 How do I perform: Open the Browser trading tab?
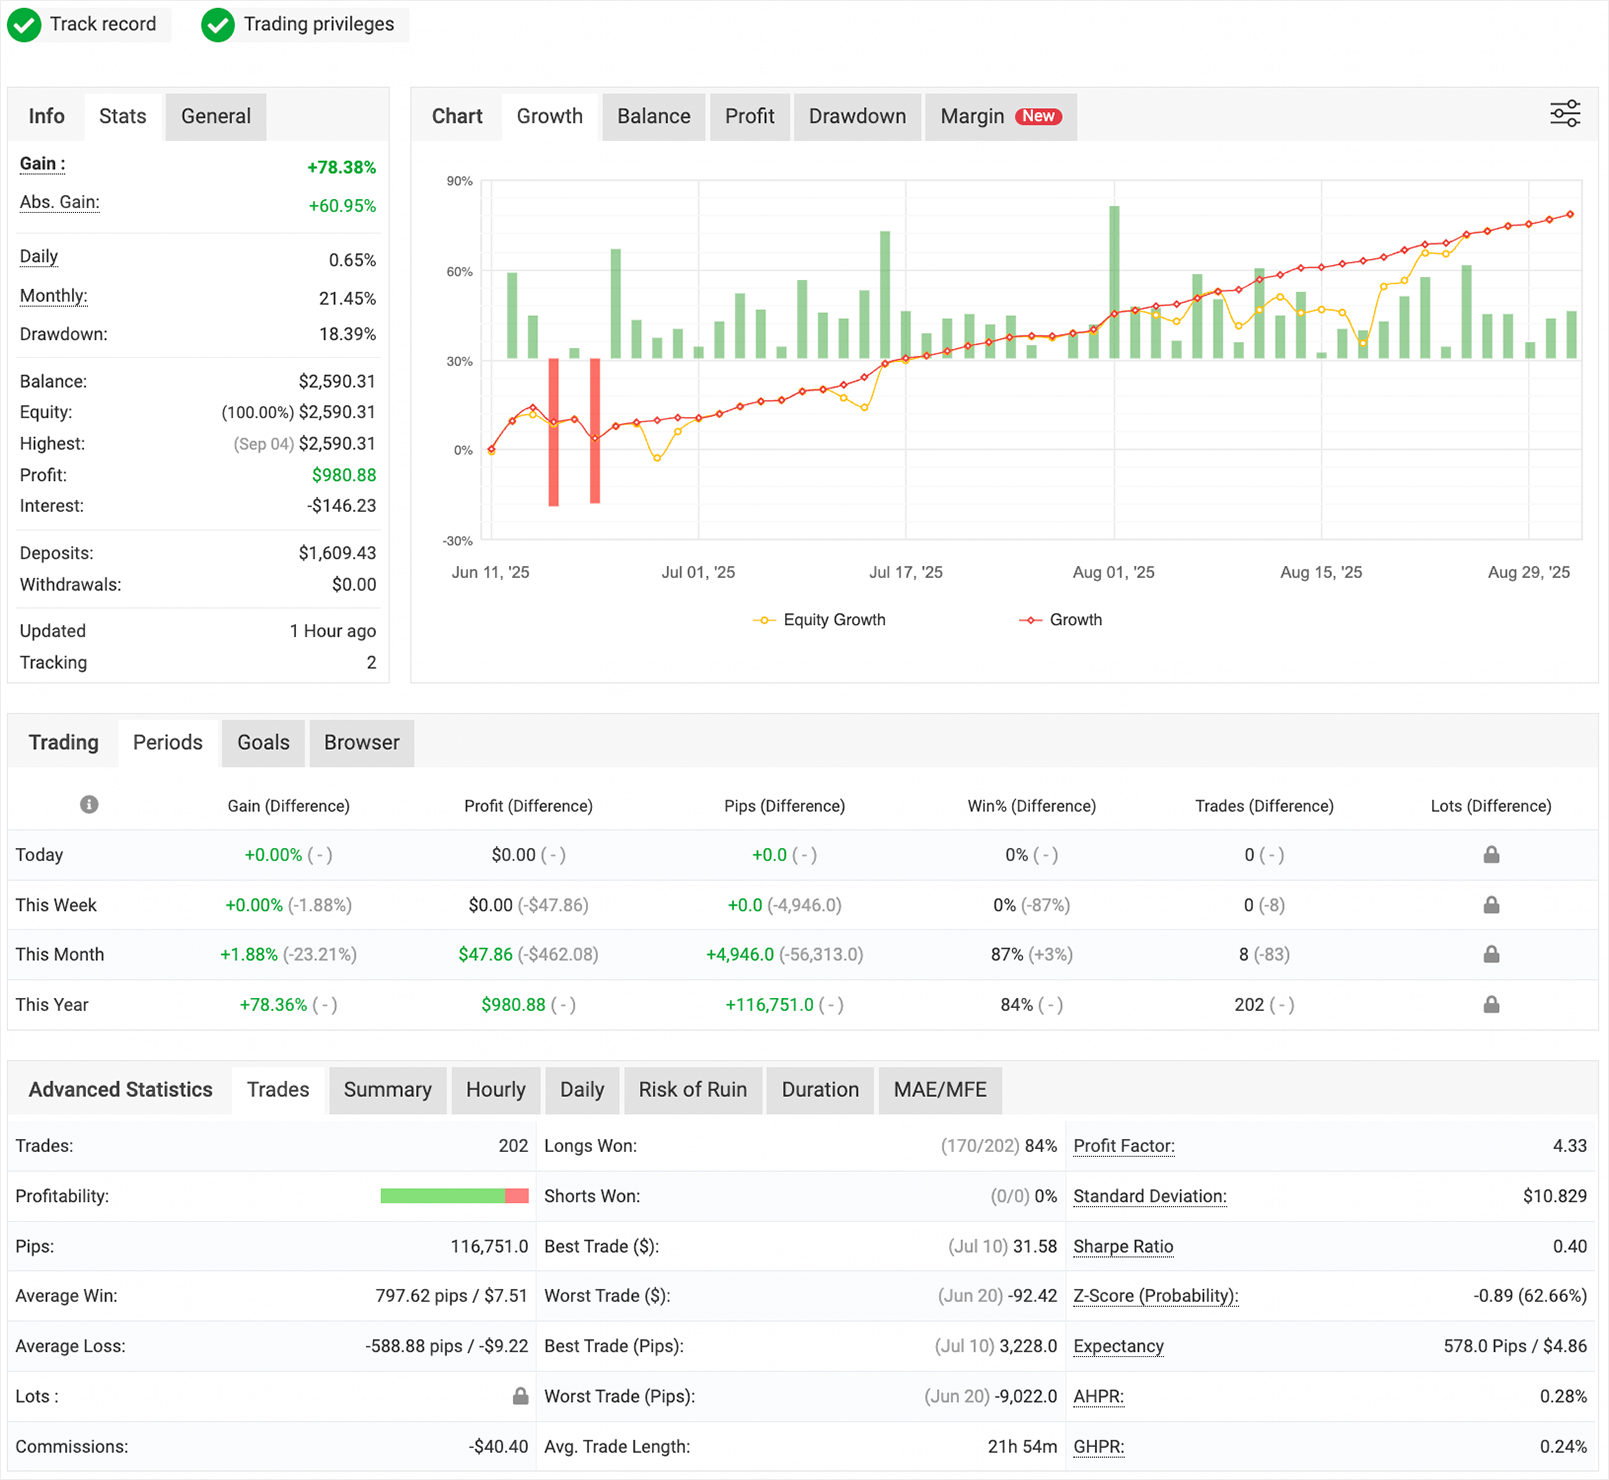coord(362,742)
